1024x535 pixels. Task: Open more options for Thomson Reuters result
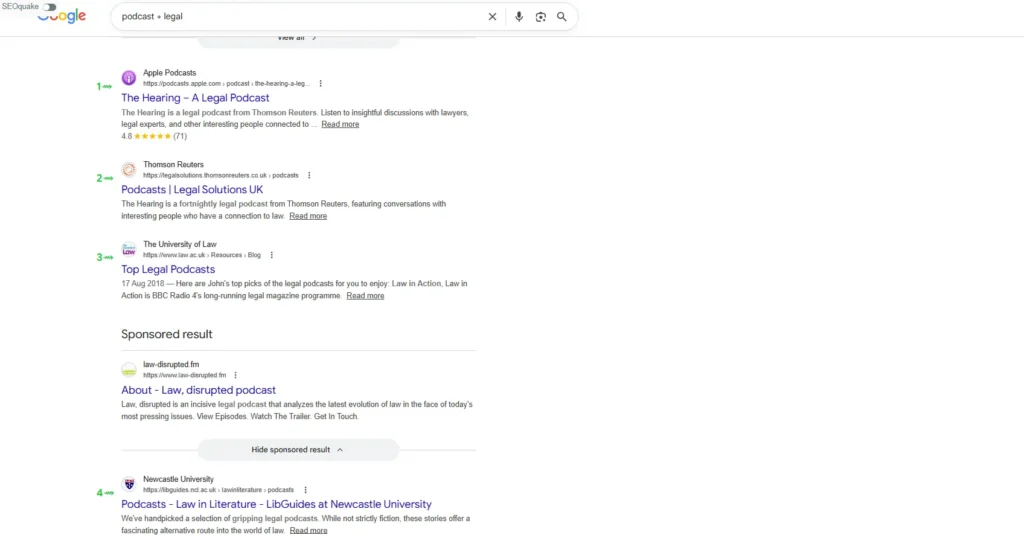[310, 176]
